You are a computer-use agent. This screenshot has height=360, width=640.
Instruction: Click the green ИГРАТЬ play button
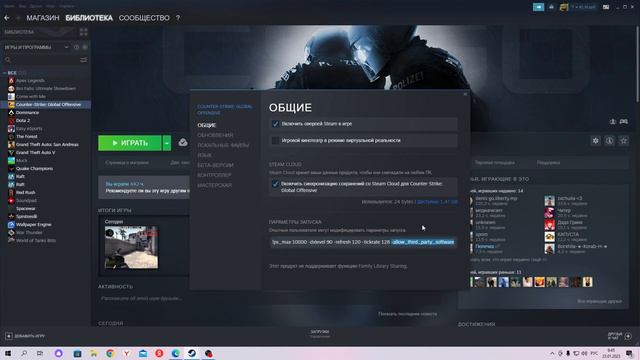130,143
